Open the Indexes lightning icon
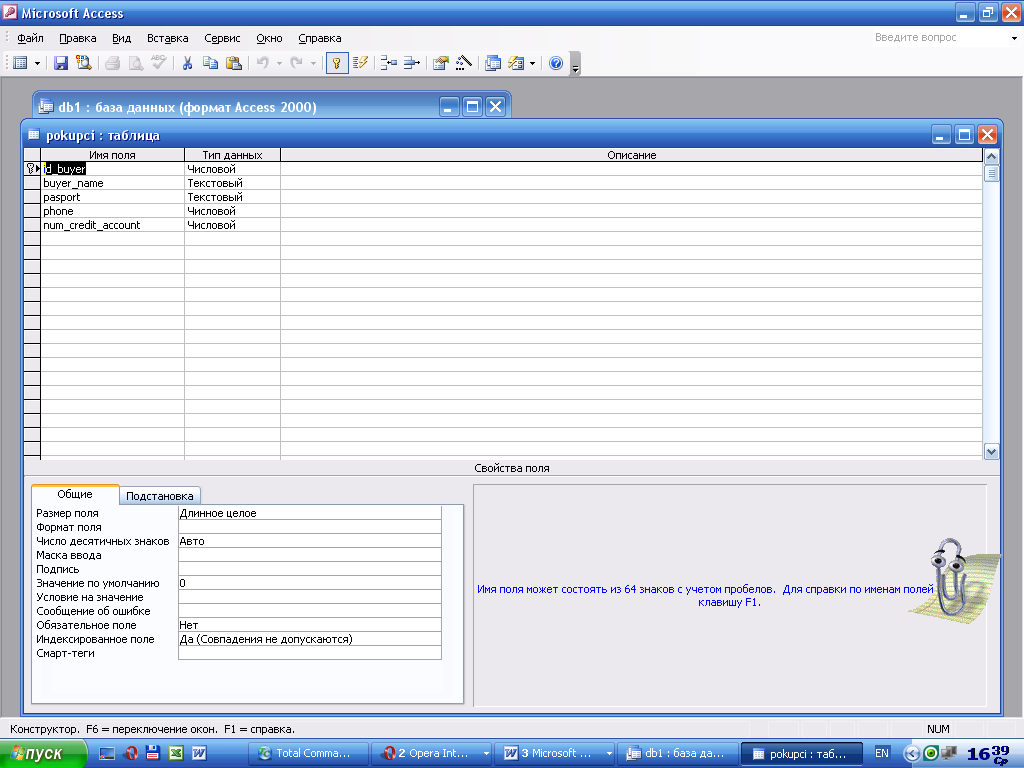 coord(361,63)
